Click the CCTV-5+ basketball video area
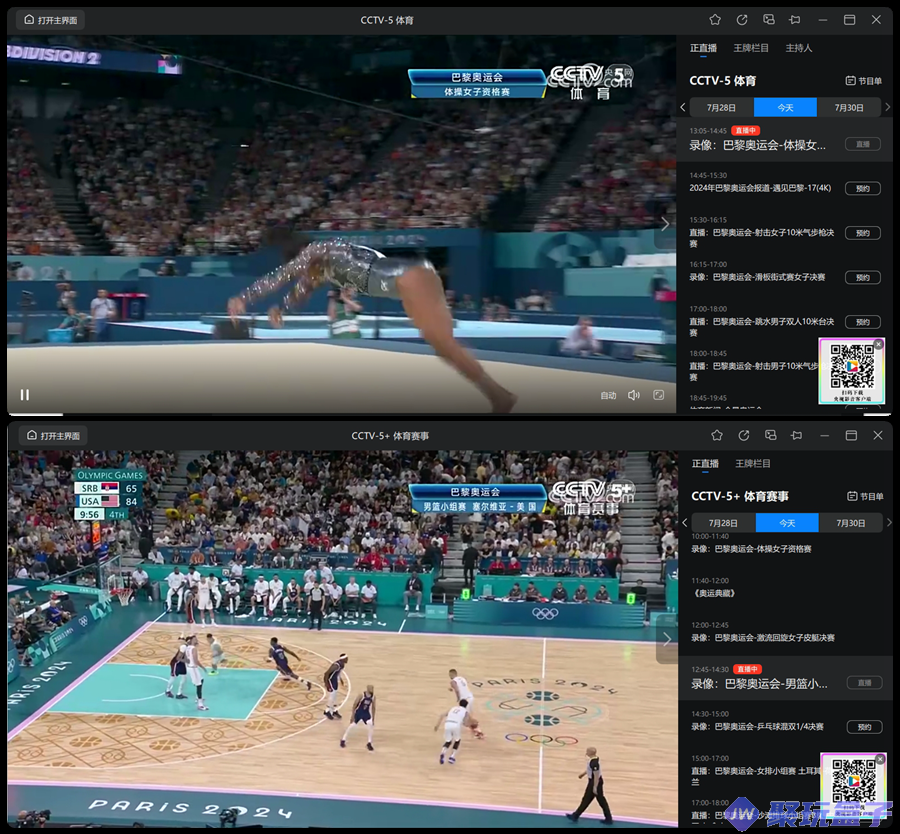900x834 pixels. coord(342,639)
